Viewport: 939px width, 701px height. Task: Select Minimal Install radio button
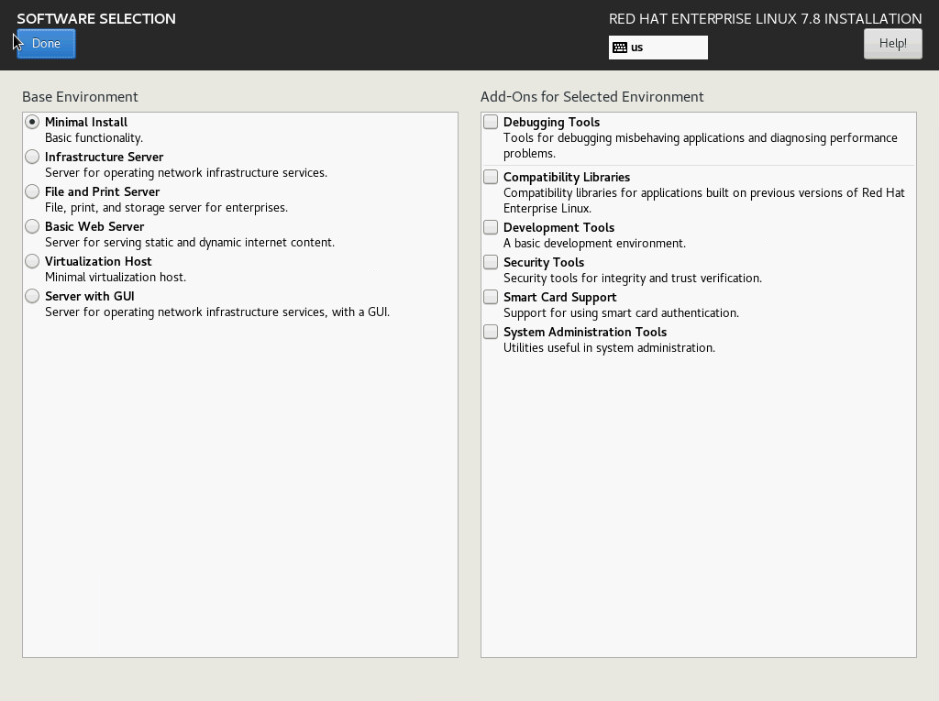click(x=32, y=122)
